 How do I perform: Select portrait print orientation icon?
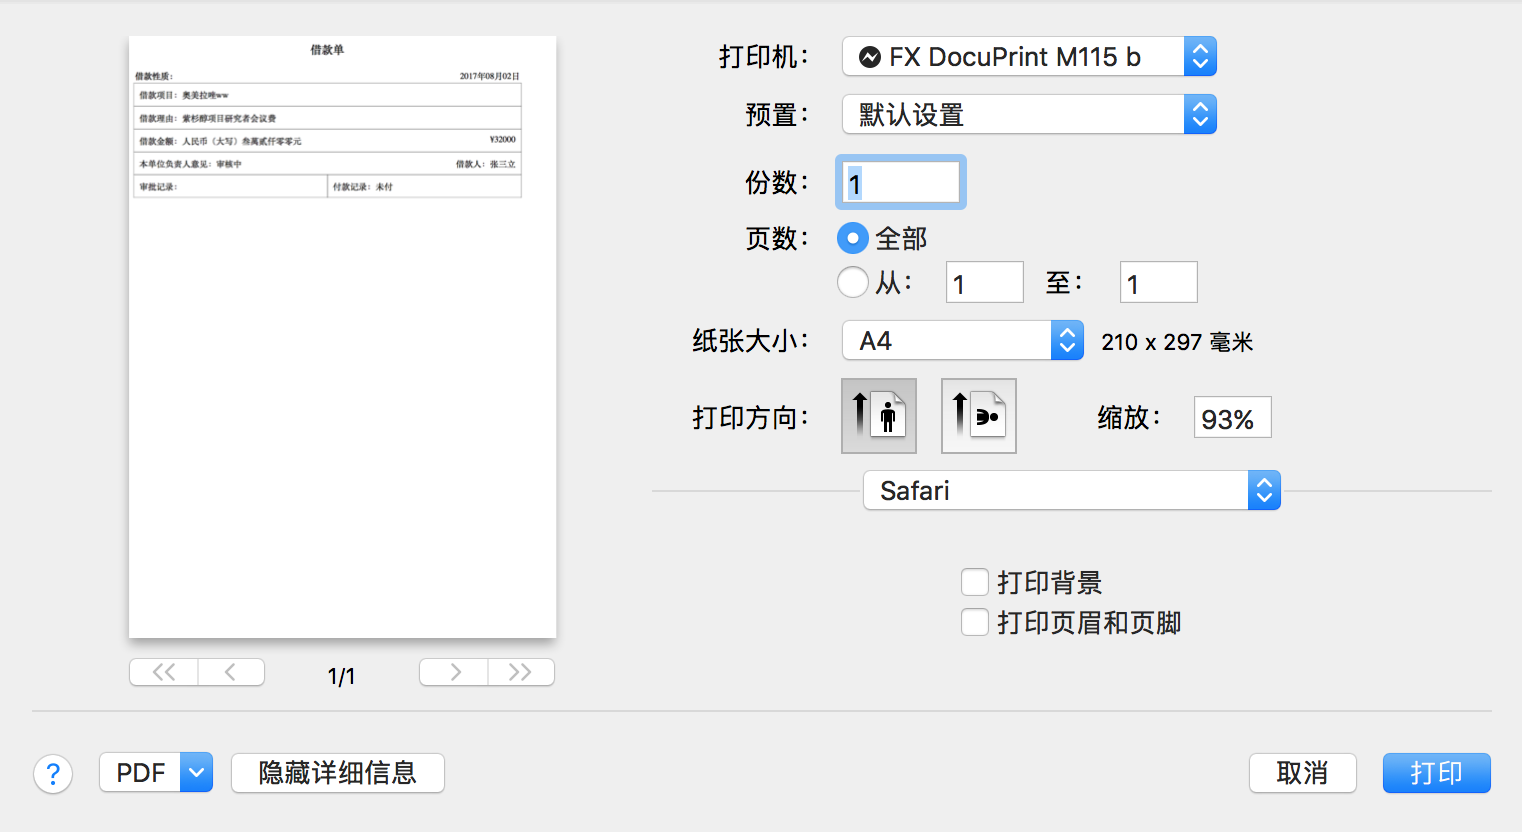coord(879,416)
